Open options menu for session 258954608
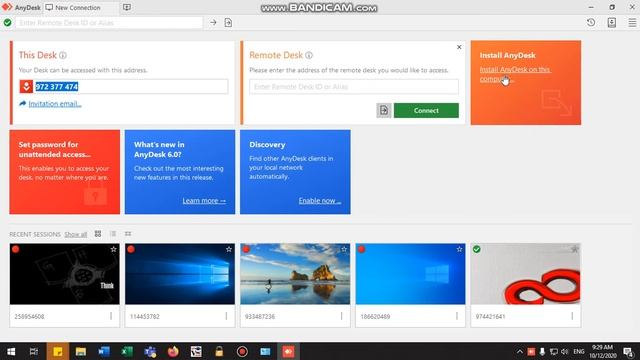The height and width of the screenshot is (360, 640). point(111,316)
